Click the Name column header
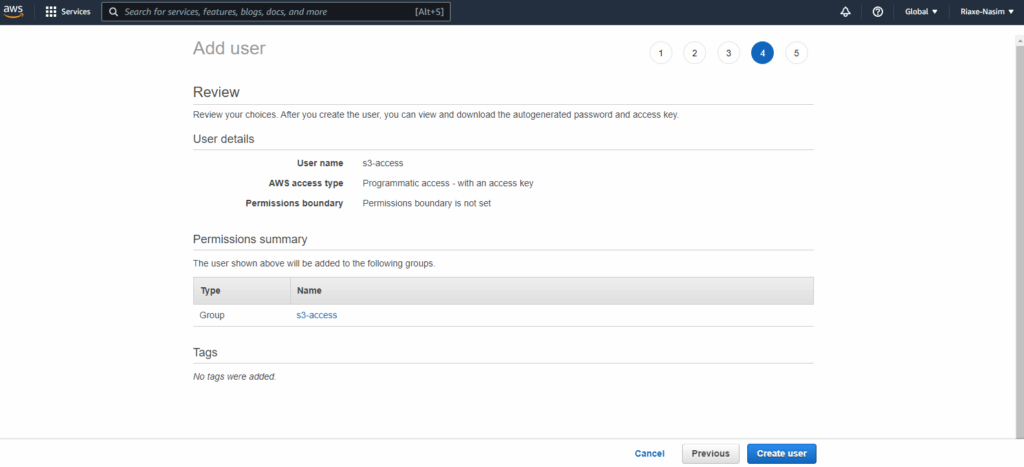This screenshot has height=467, width=1024. tap(309, 291)
